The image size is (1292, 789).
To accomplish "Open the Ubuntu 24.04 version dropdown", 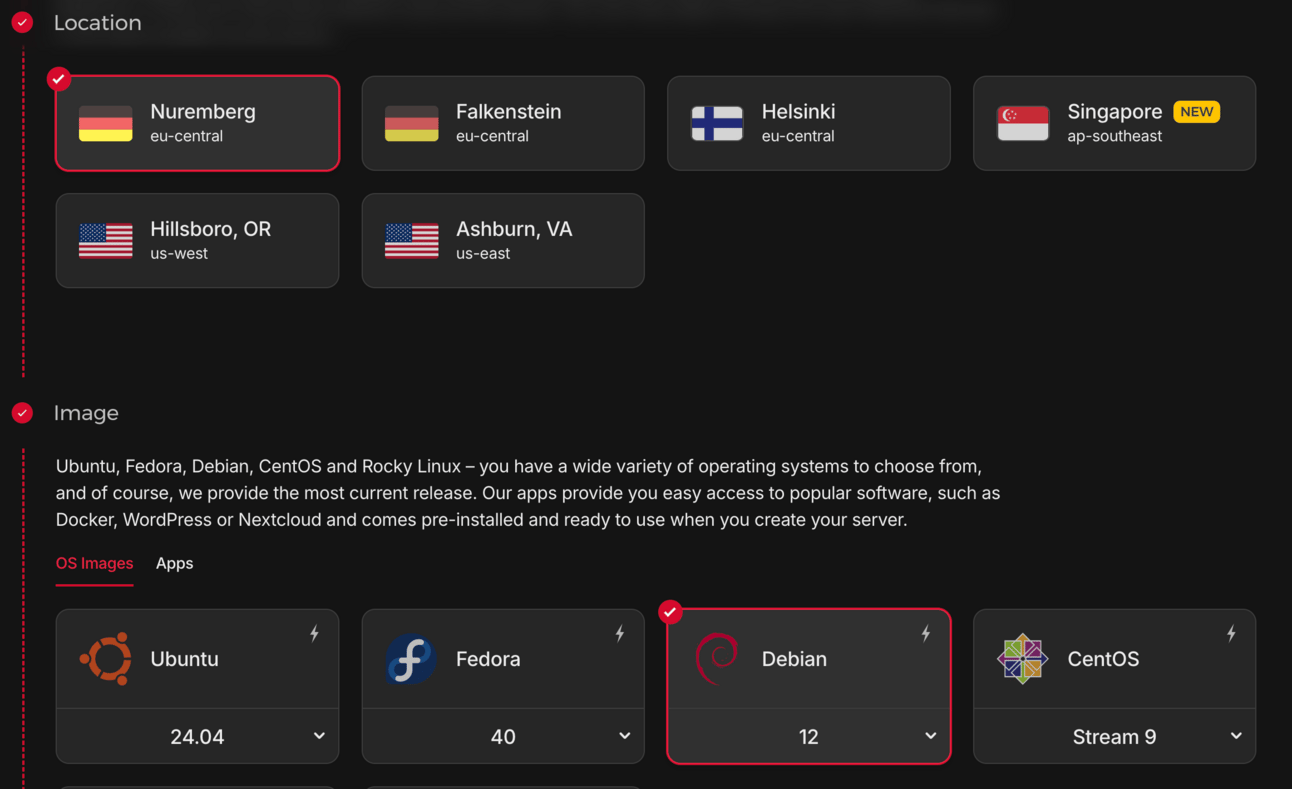I will pyautogui.click(x=197, y=736).
